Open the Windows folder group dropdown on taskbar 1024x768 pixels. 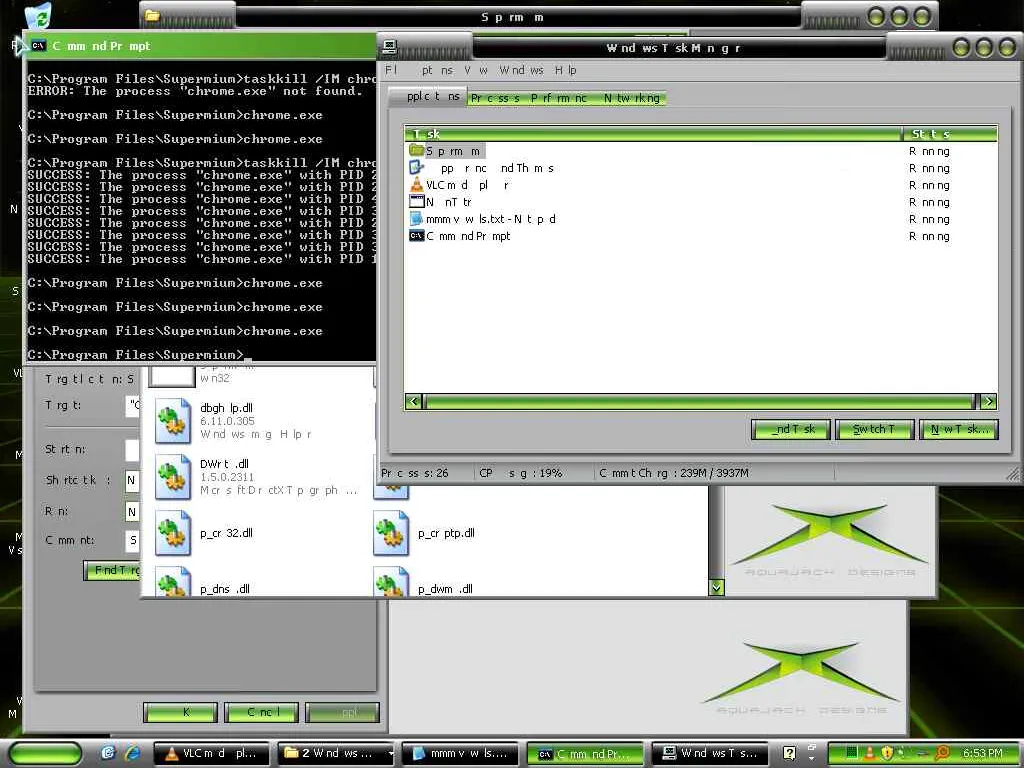(x=391, y=754)
